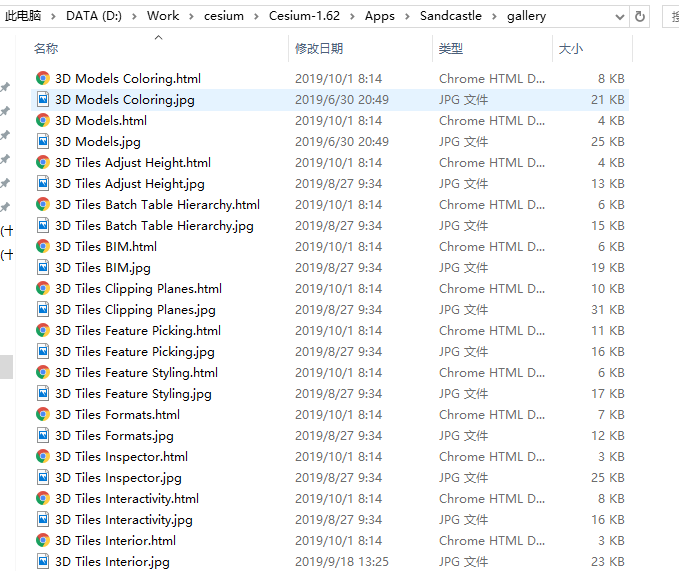This screenshot has height=584, width=679.
Task: Navigate to 此电脑 in address bar
Action: coord(23,16)
